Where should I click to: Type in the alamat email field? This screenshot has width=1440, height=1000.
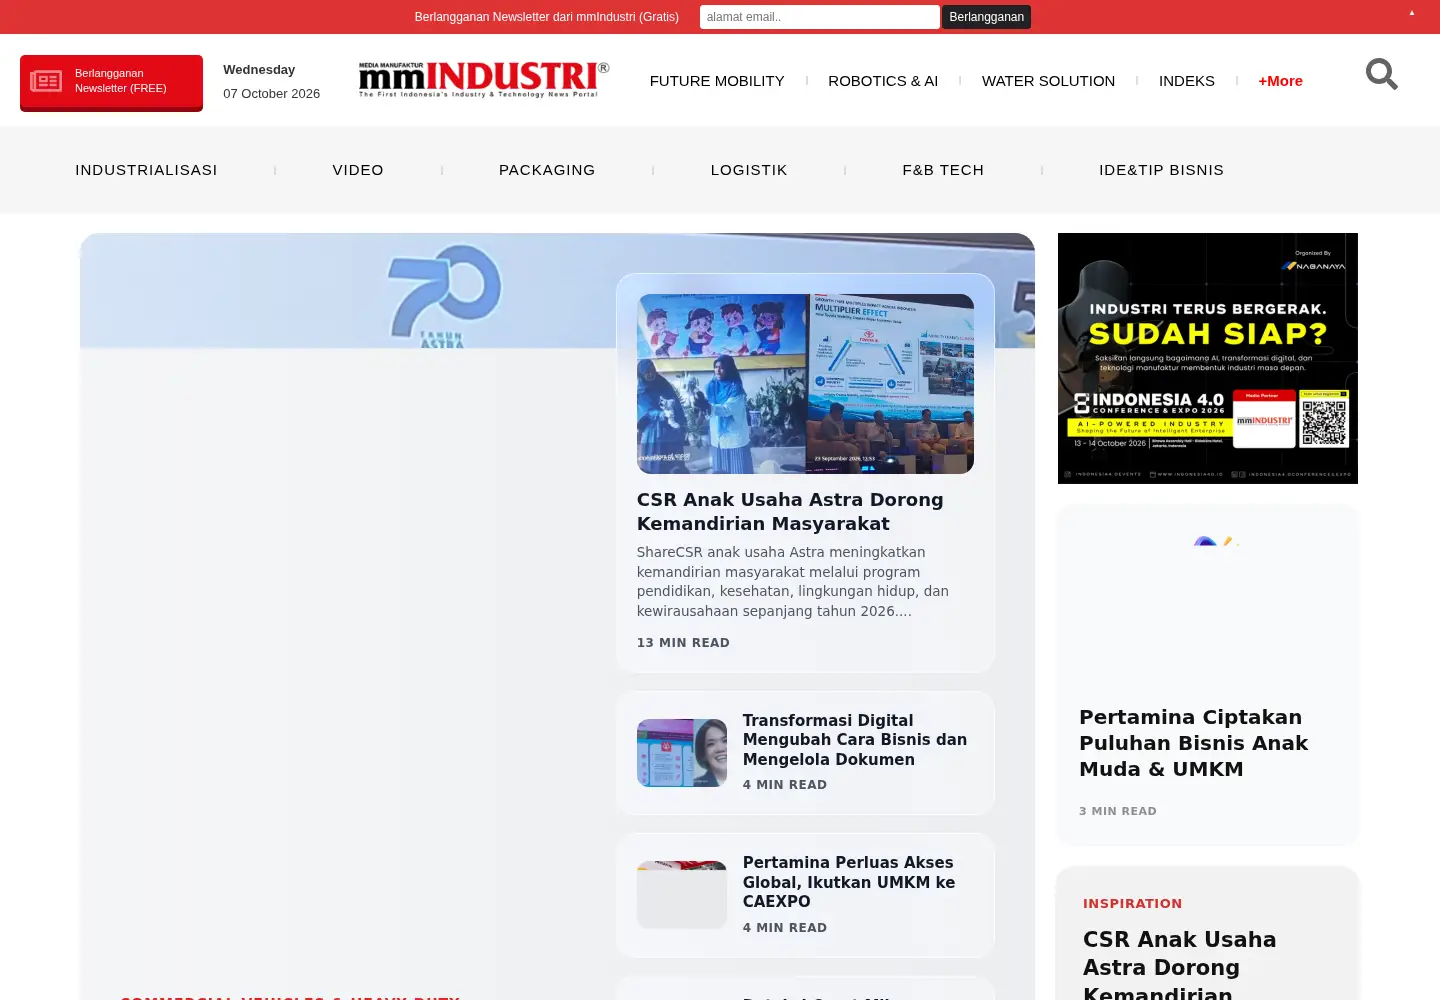click(x=819, y=17)
